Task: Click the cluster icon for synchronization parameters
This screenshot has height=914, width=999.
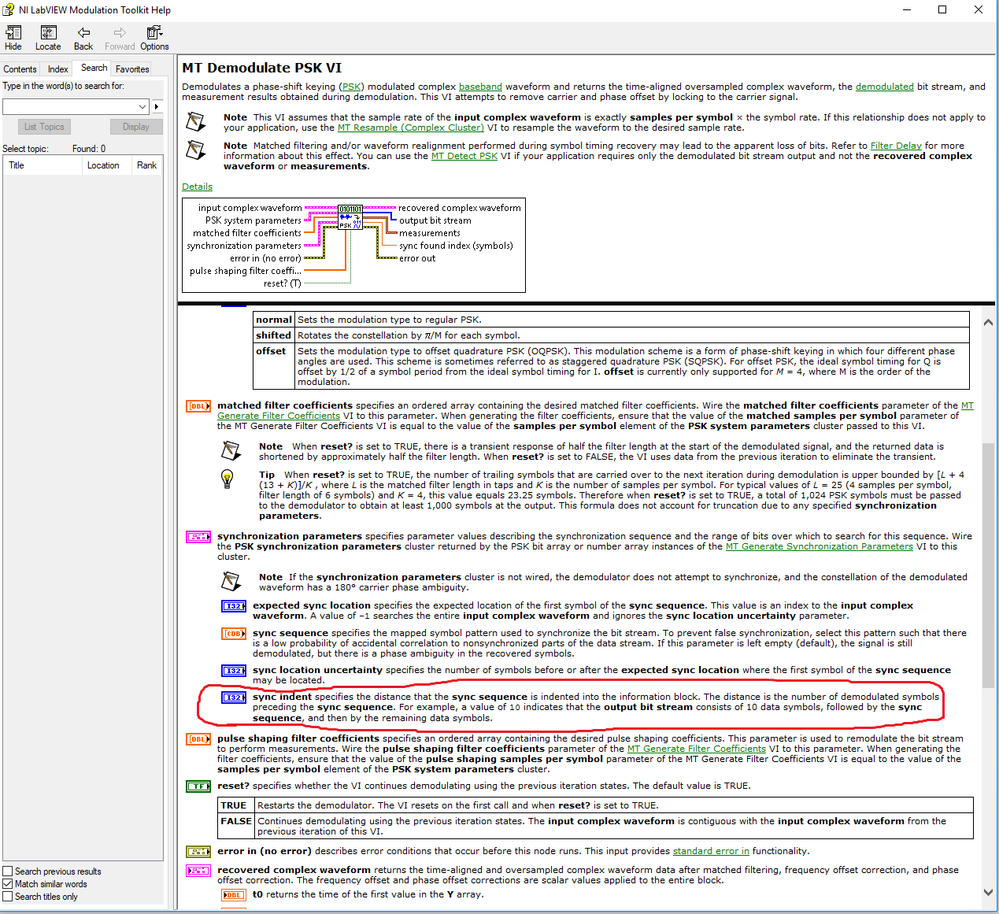Action: click(x=198, y=537)
